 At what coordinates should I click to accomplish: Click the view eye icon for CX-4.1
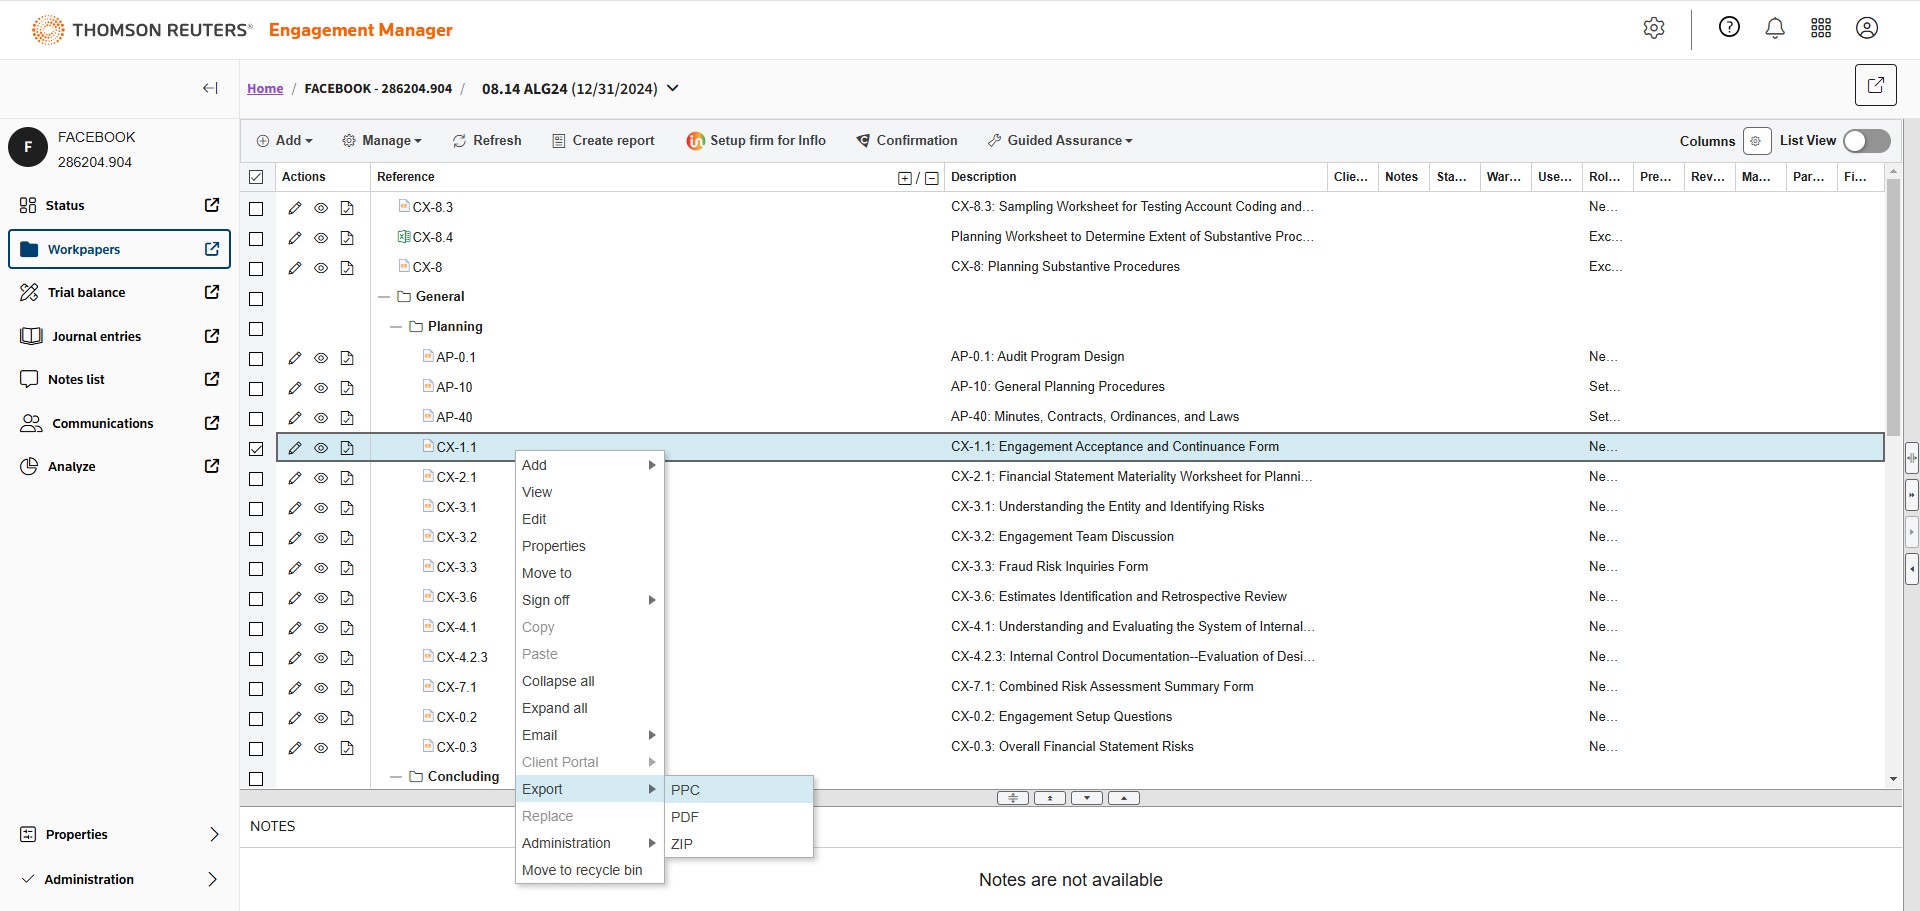coord(321,628)
